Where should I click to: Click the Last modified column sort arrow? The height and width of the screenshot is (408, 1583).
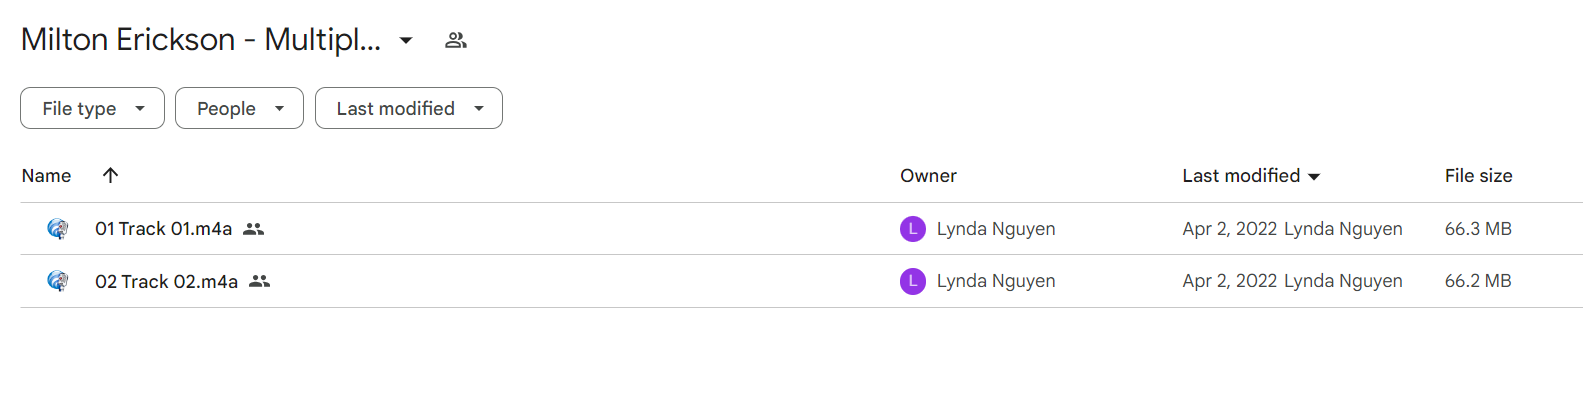[x=1314, y=177]
